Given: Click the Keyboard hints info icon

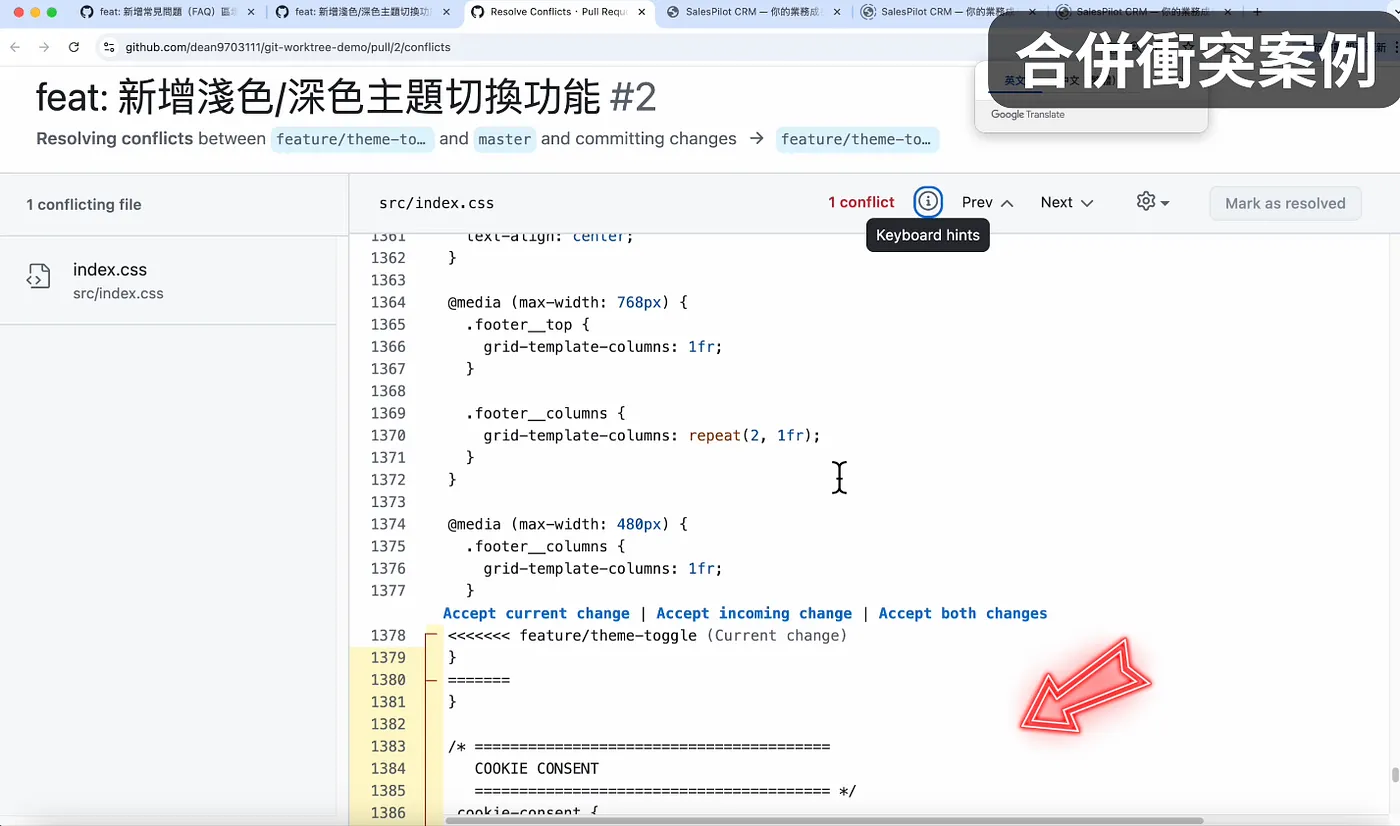Looking at the screenshot, I should [x=928, y=202].
